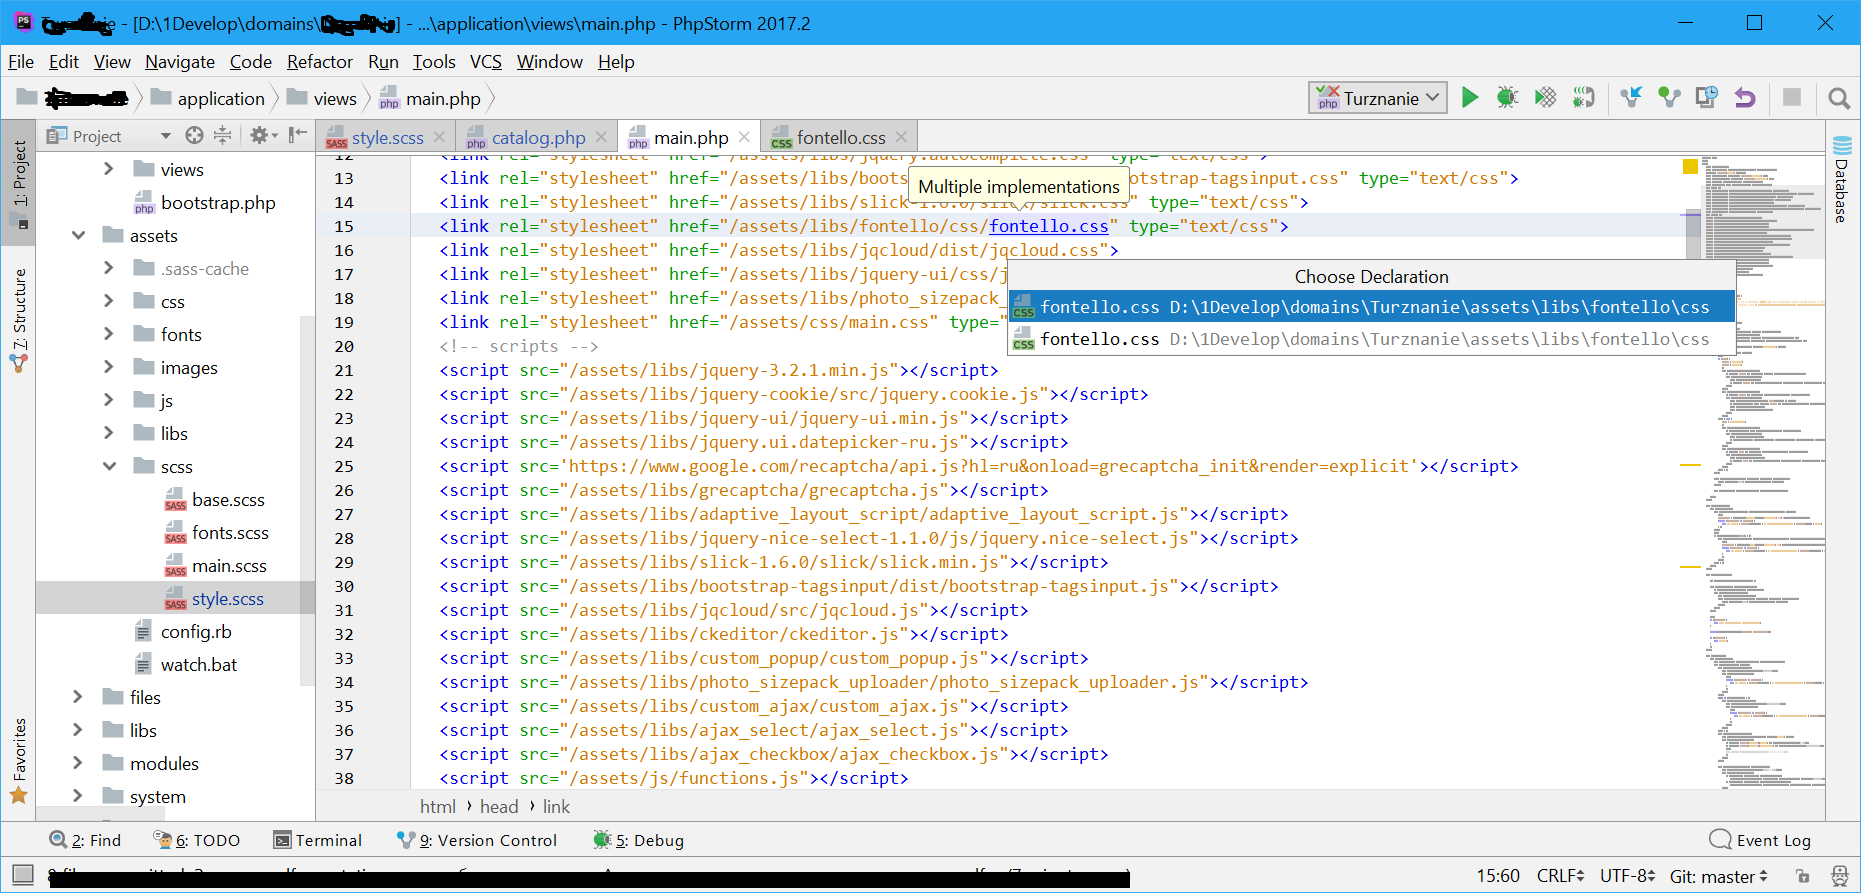The image size is (1861, 893).
Task: Open the Database side panel
Action: (x=1841, y=179)
